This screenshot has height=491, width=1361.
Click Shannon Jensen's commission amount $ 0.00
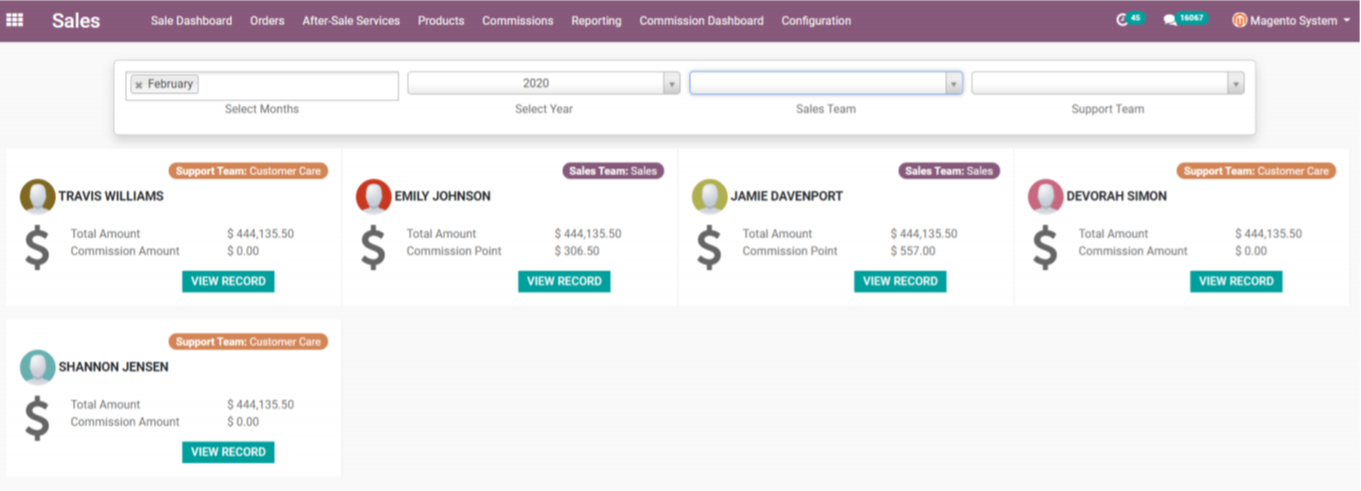(243, 422)
